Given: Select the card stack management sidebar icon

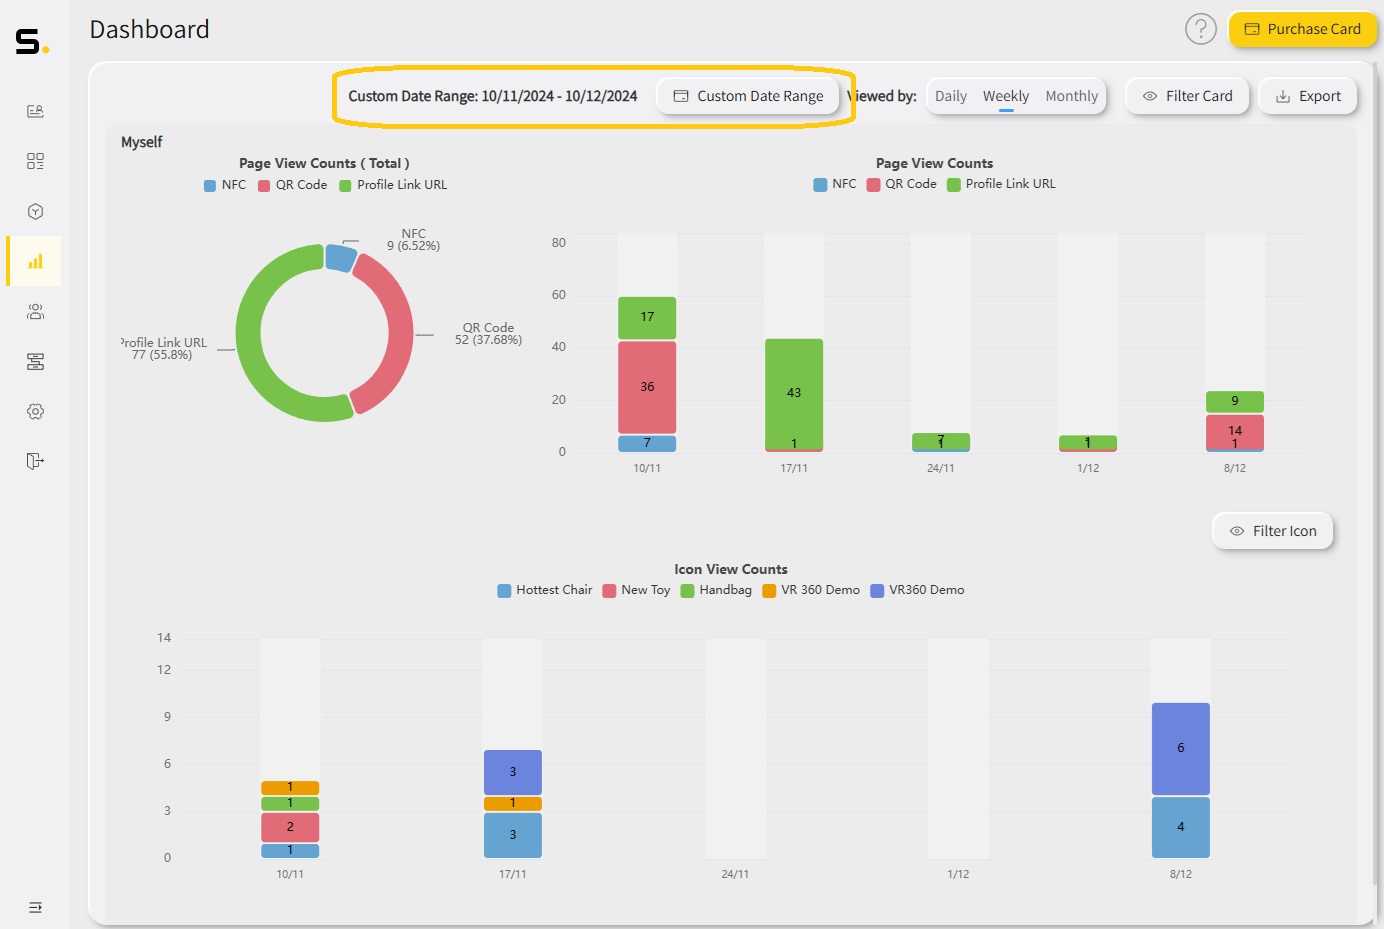Looking at the screenshot, I should [x=35, y=361].
